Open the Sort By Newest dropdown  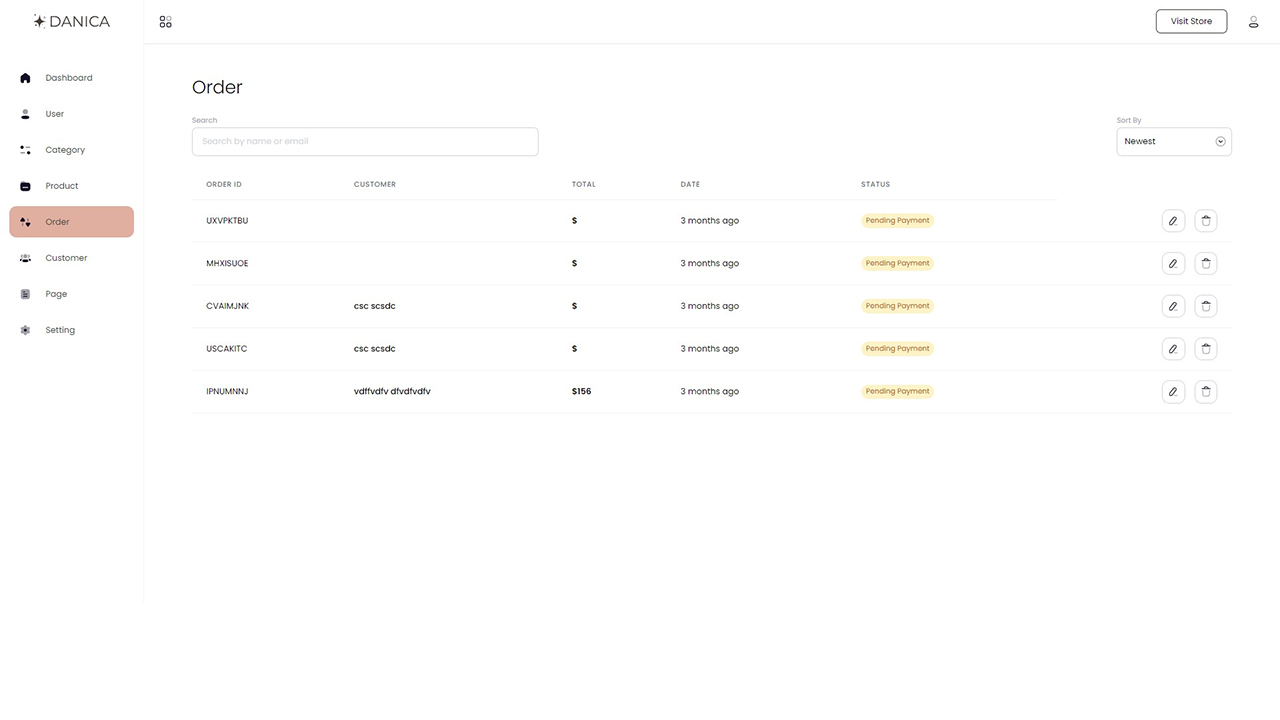pos(1174,141)
